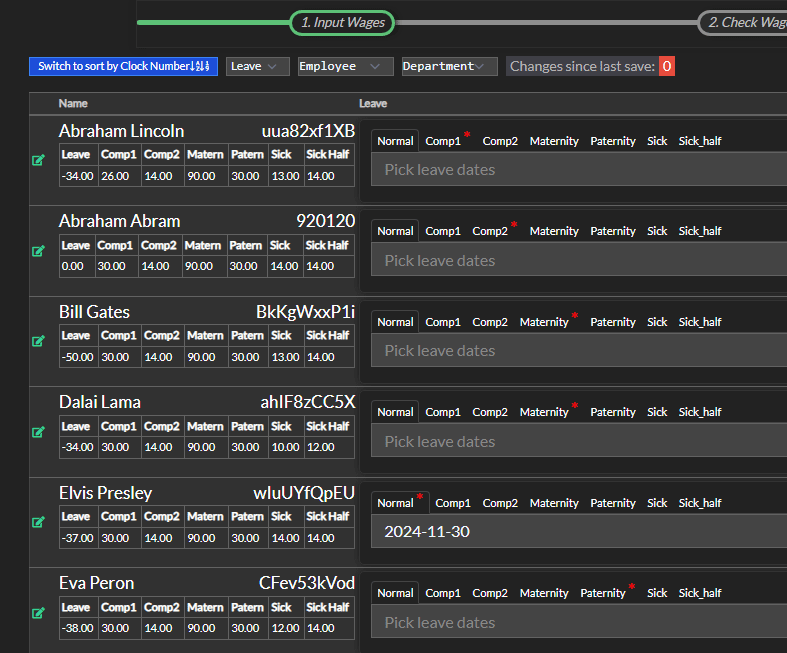This screenshot has width=787, height=653.
Task: Open the Department filter dropdown
Action: point(449,66)
